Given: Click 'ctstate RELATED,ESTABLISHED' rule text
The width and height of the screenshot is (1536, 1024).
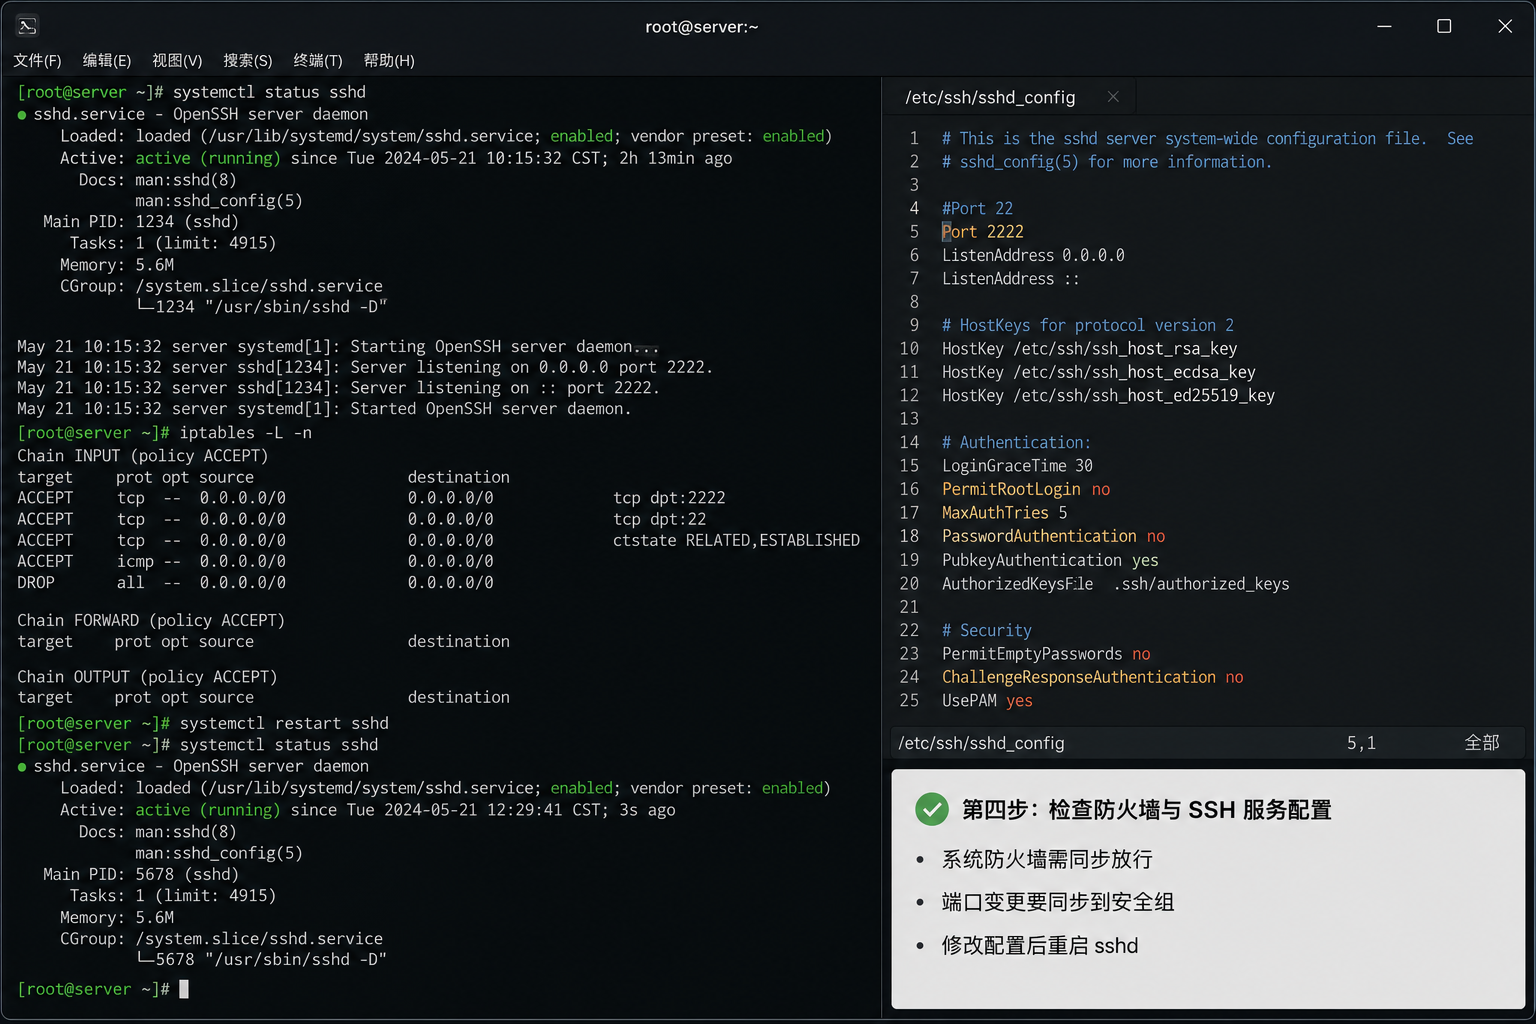Looking at the screenshot, I should 736,540.
